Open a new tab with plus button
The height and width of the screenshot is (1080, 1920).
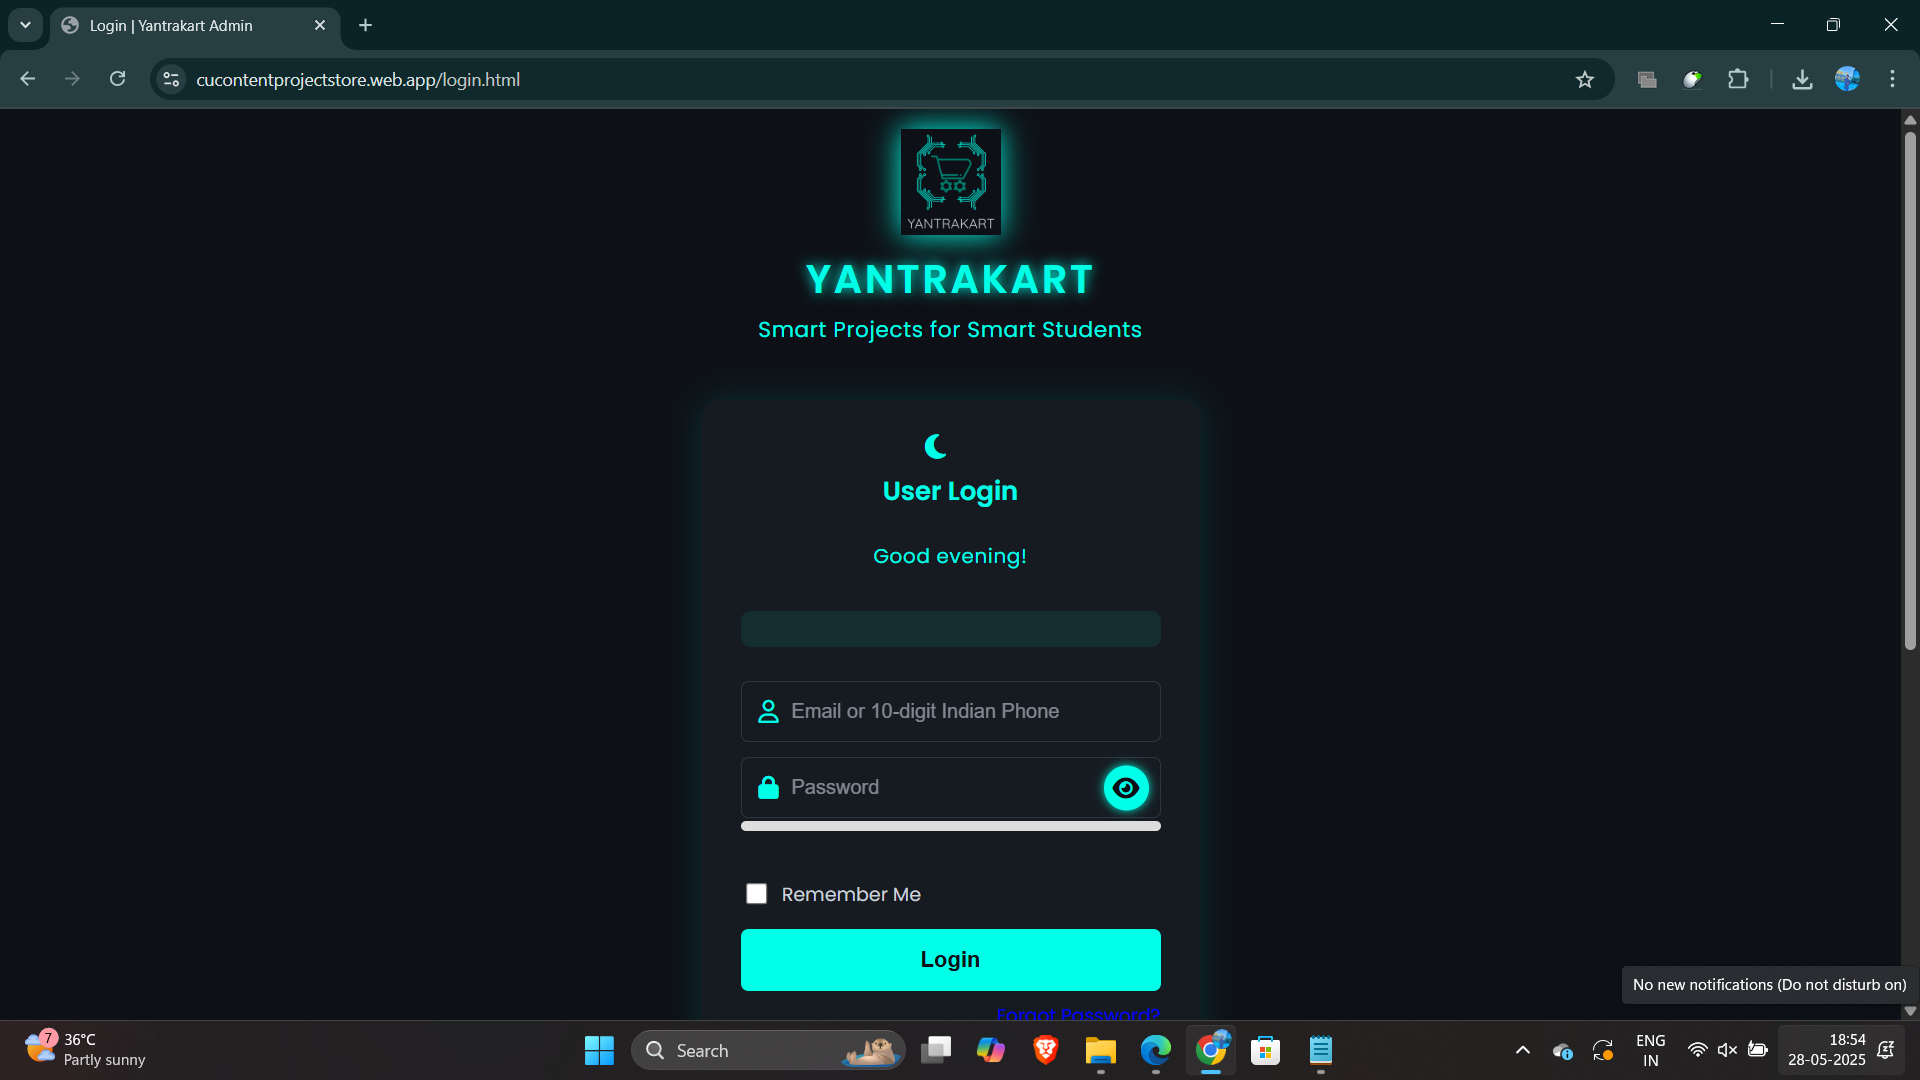366,26
